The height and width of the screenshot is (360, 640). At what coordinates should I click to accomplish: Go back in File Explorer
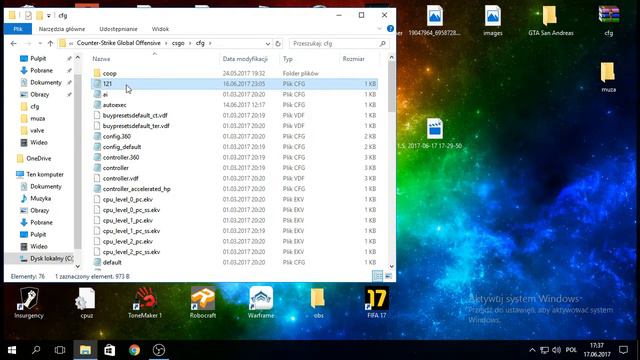[x=13, y=43]
